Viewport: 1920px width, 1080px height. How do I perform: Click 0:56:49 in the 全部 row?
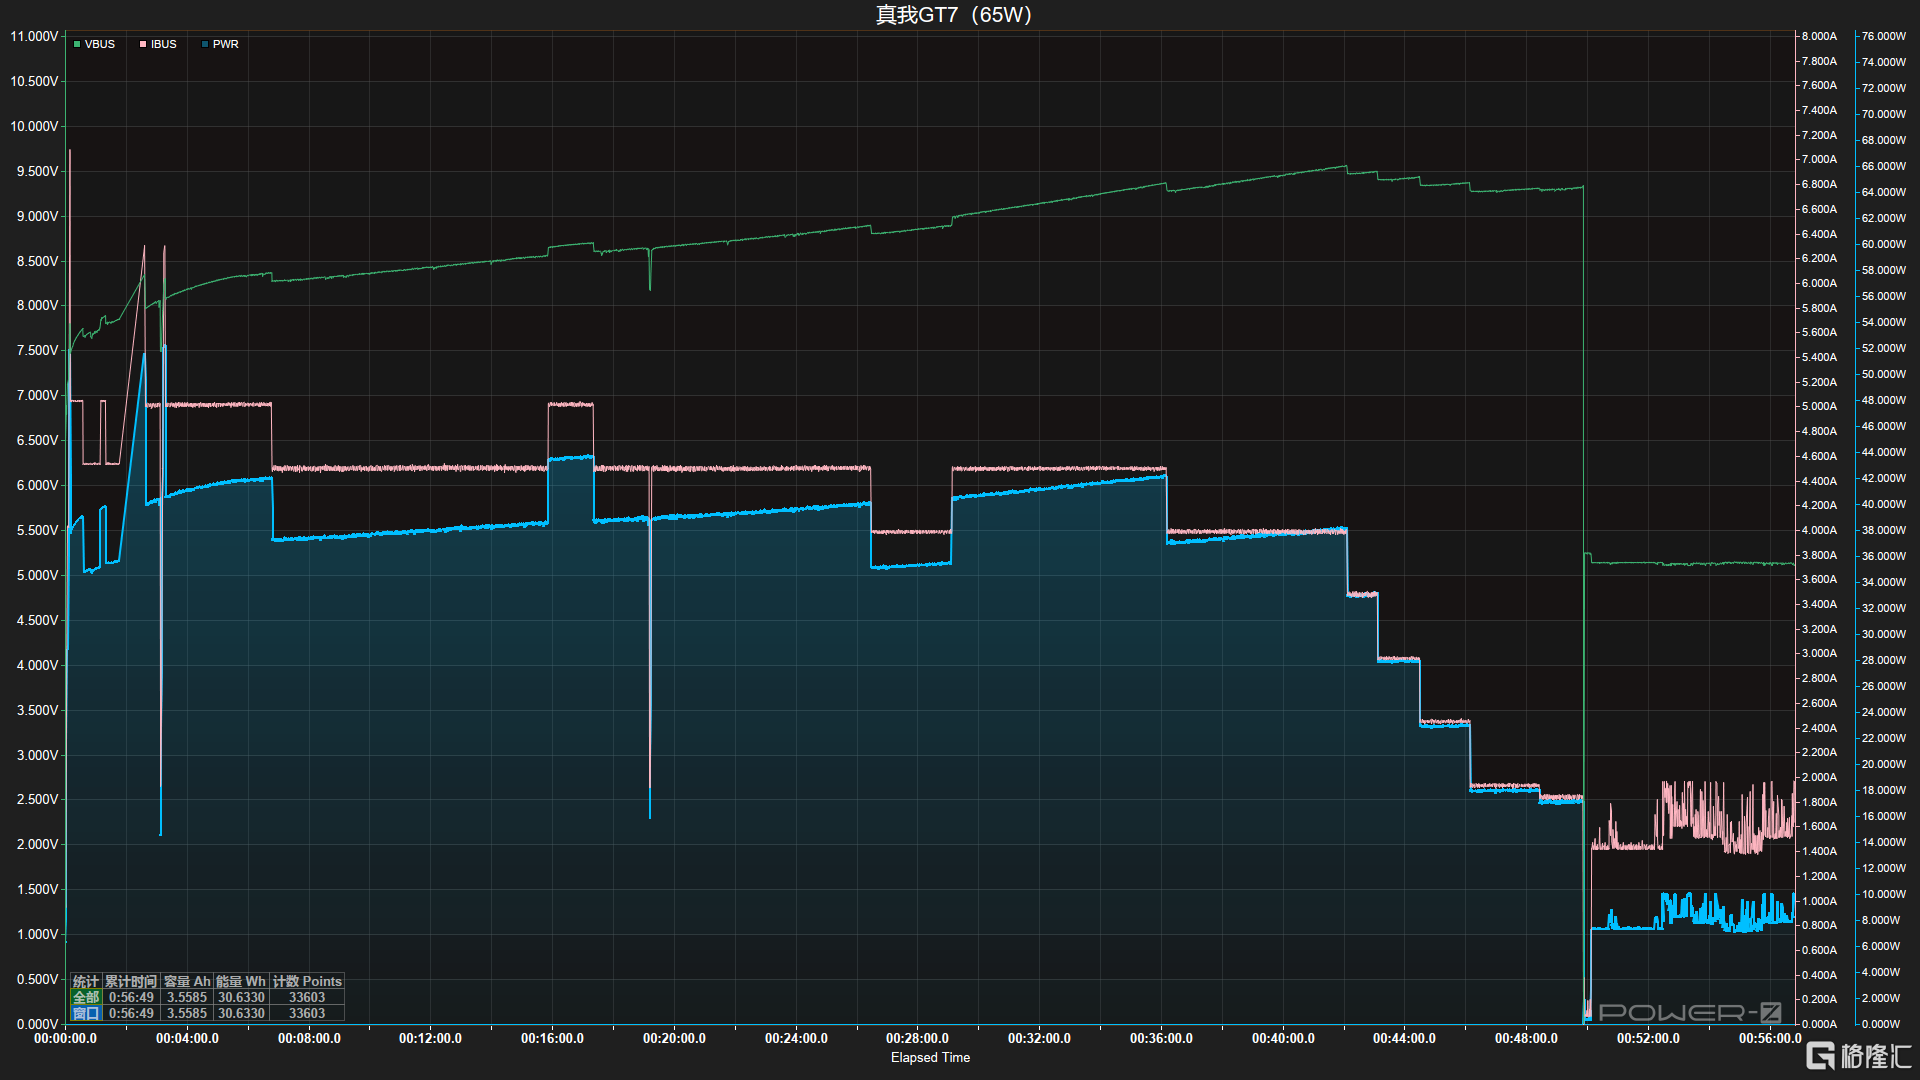click(x=131, y=998)
